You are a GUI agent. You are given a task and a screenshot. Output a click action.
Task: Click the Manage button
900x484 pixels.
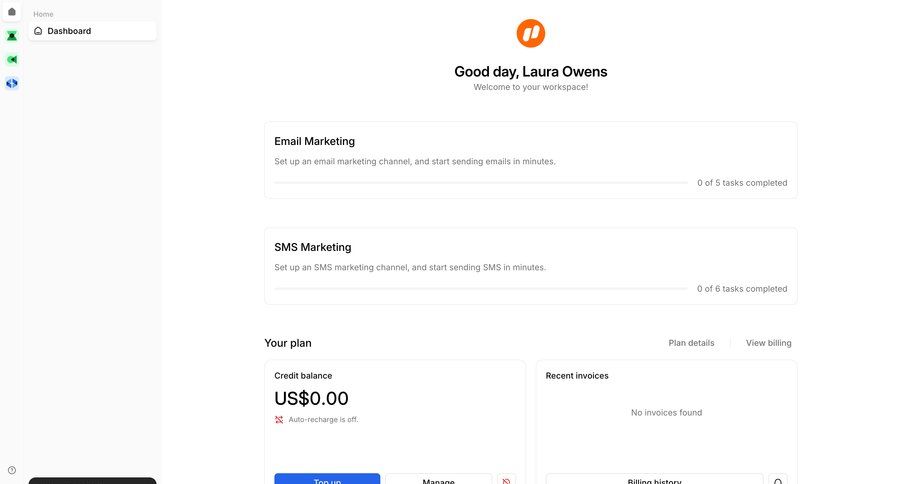[438, 480]
